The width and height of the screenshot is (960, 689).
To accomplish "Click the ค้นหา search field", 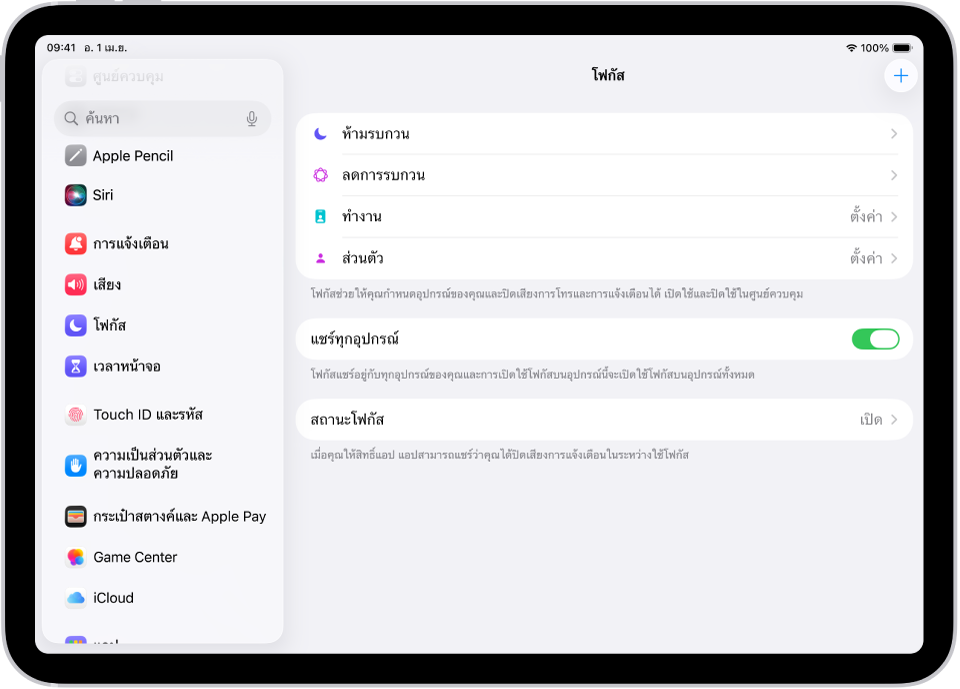I will click(150, 119).
